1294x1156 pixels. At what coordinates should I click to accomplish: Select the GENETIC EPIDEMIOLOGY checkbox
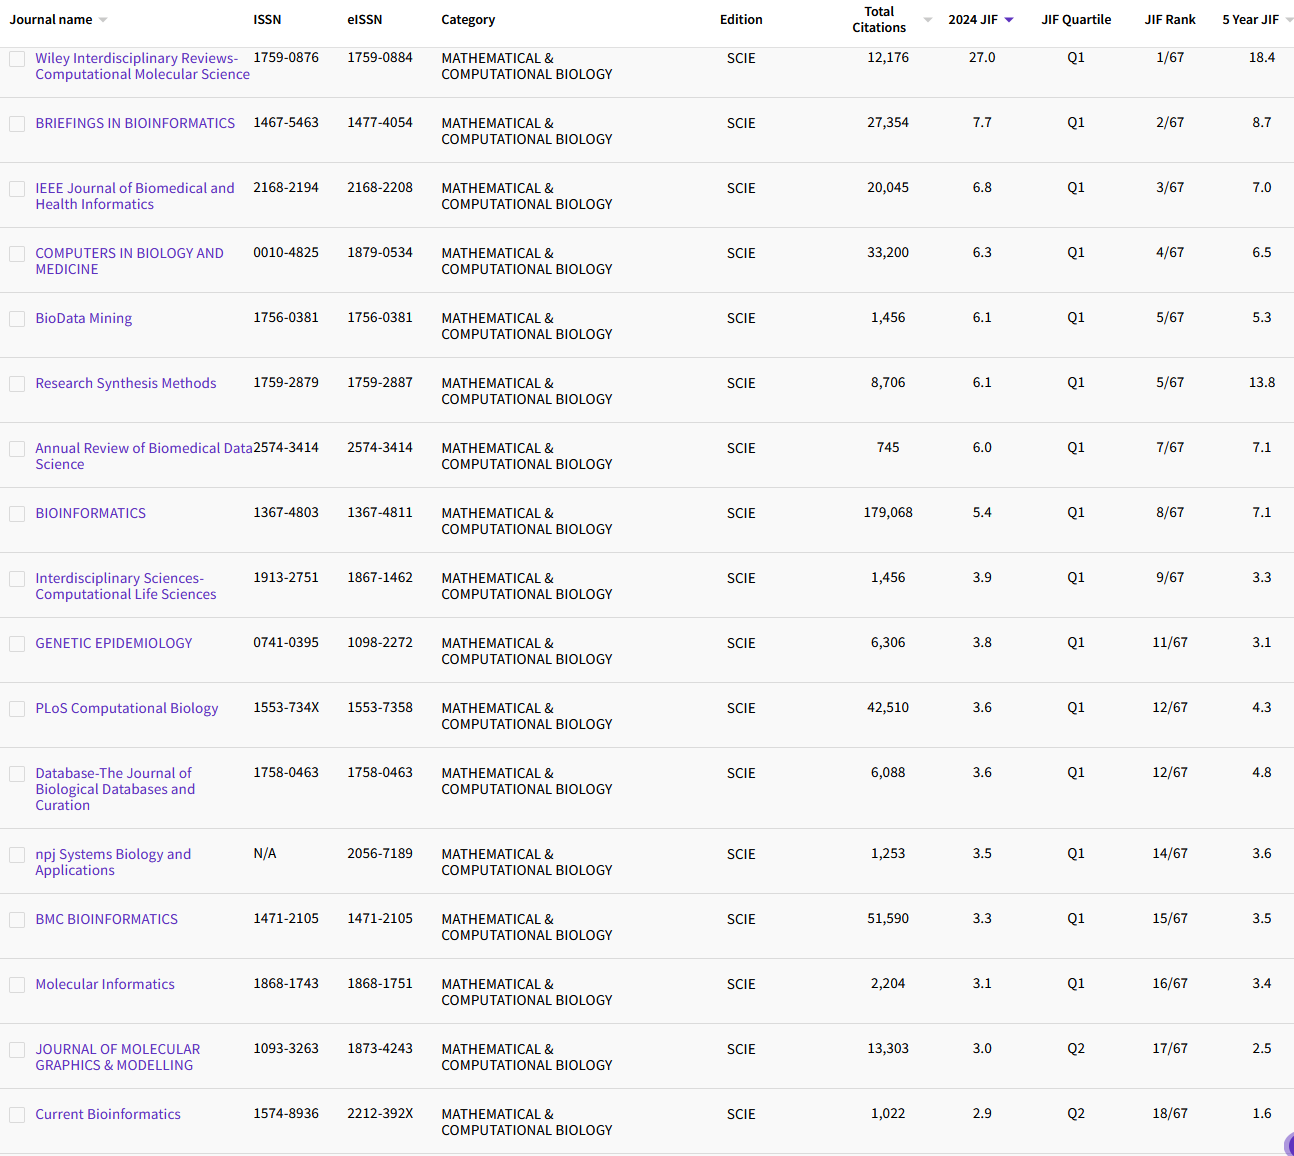[x=17, y=644]
